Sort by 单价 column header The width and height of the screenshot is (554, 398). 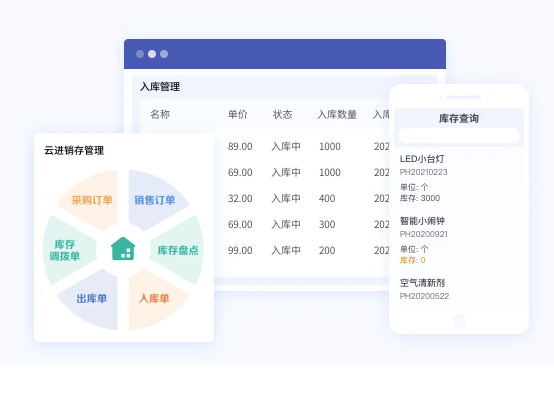[237, 115]
